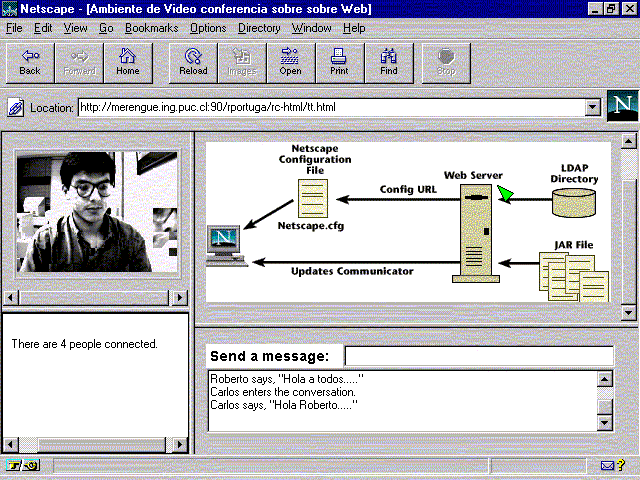Click the 'Updates Communicator' diagram label

pos(352,271)
